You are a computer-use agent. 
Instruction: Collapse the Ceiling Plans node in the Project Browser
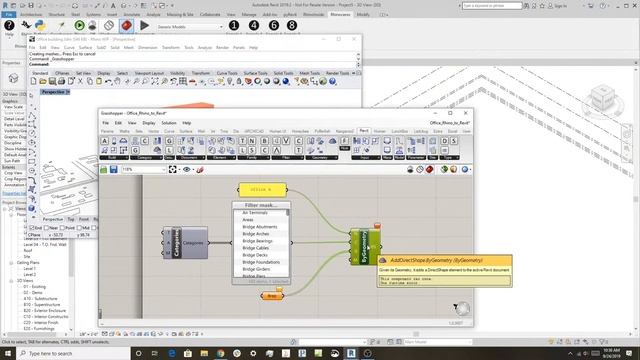coord(11,263)
